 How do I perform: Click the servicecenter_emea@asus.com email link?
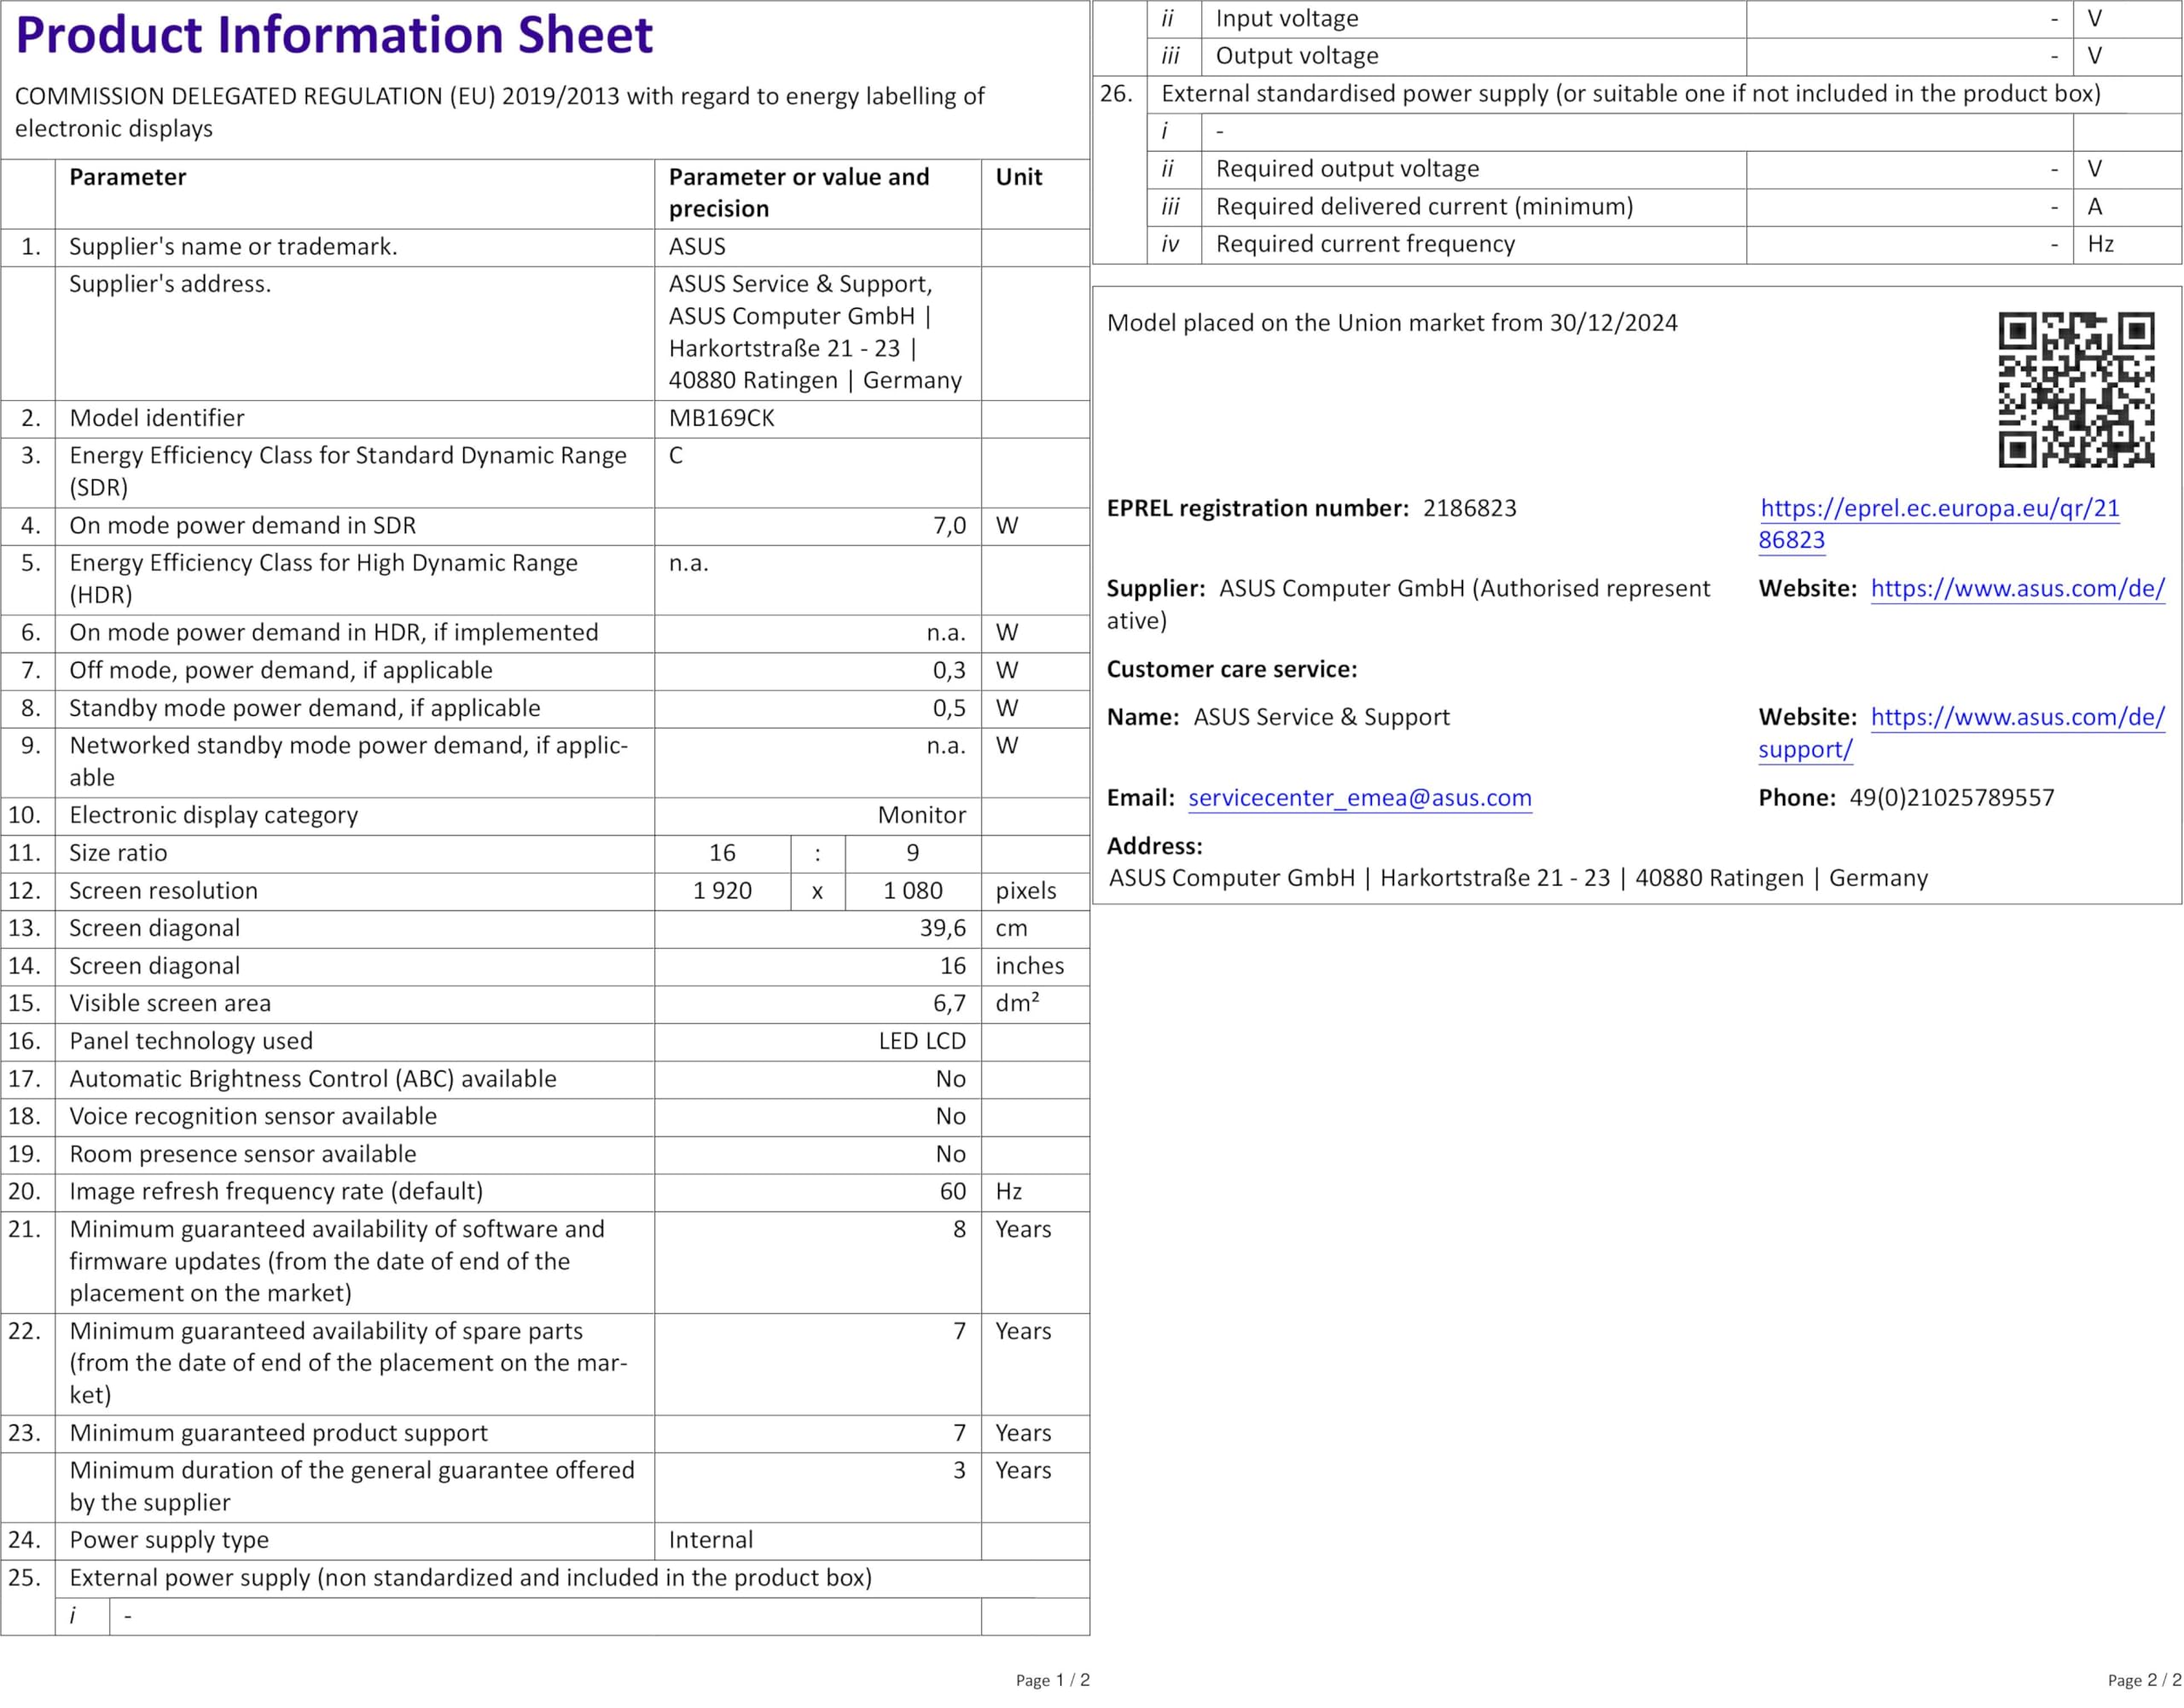1359,798
